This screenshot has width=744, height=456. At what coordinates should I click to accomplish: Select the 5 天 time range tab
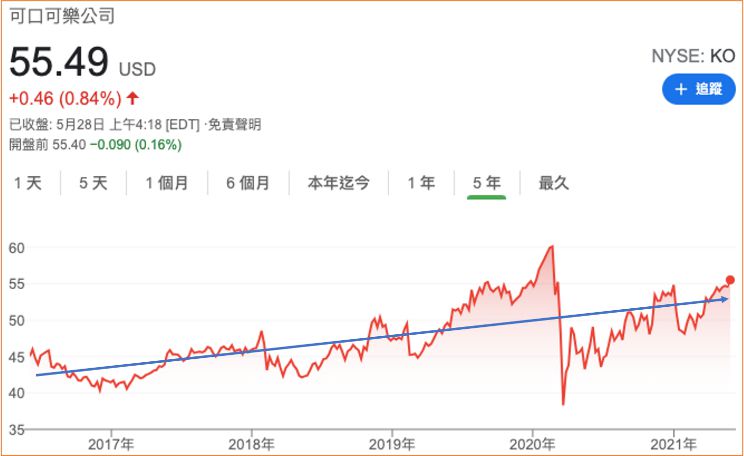(93, 183)
